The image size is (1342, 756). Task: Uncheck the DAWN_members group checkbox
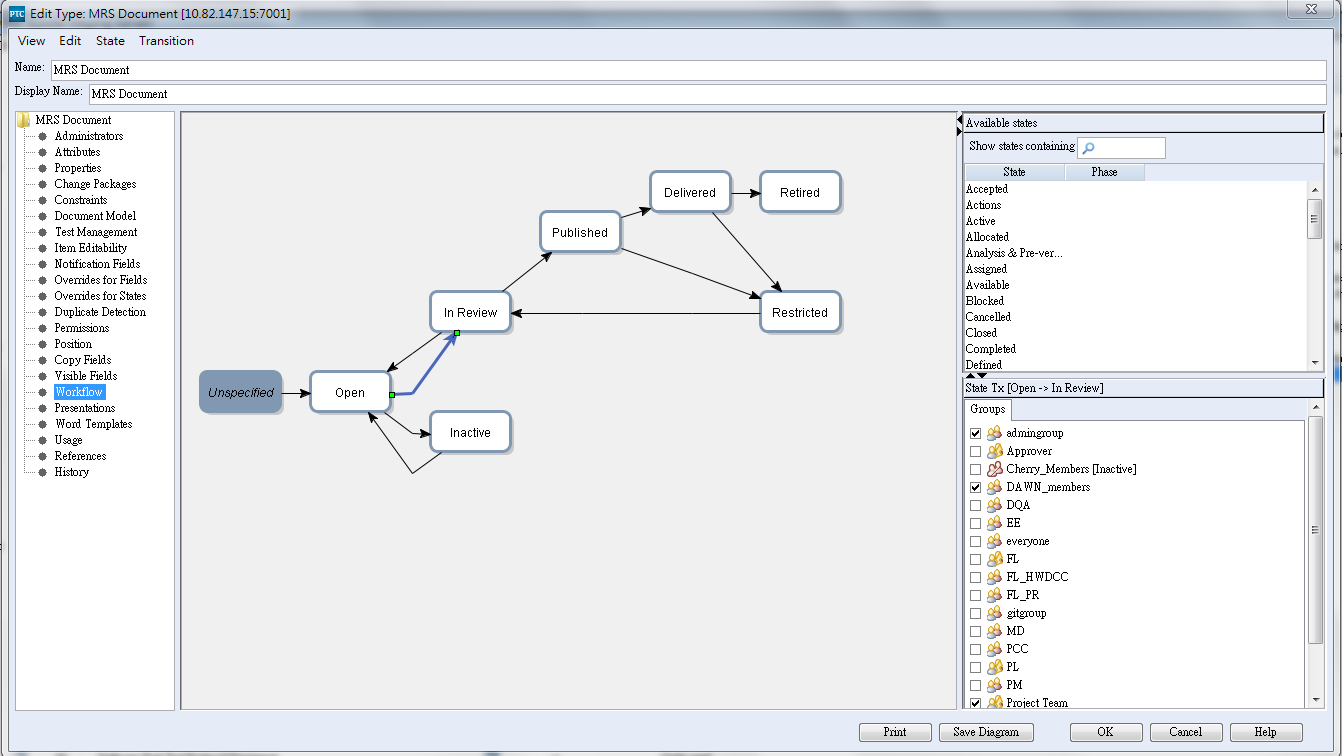click(x=975, y=487)
